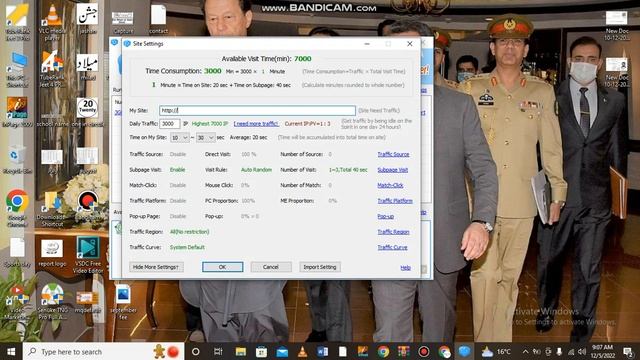
Task: Open Microsoft Store from the taskbar
Action: pyautogui.click(x=261, y=351)
